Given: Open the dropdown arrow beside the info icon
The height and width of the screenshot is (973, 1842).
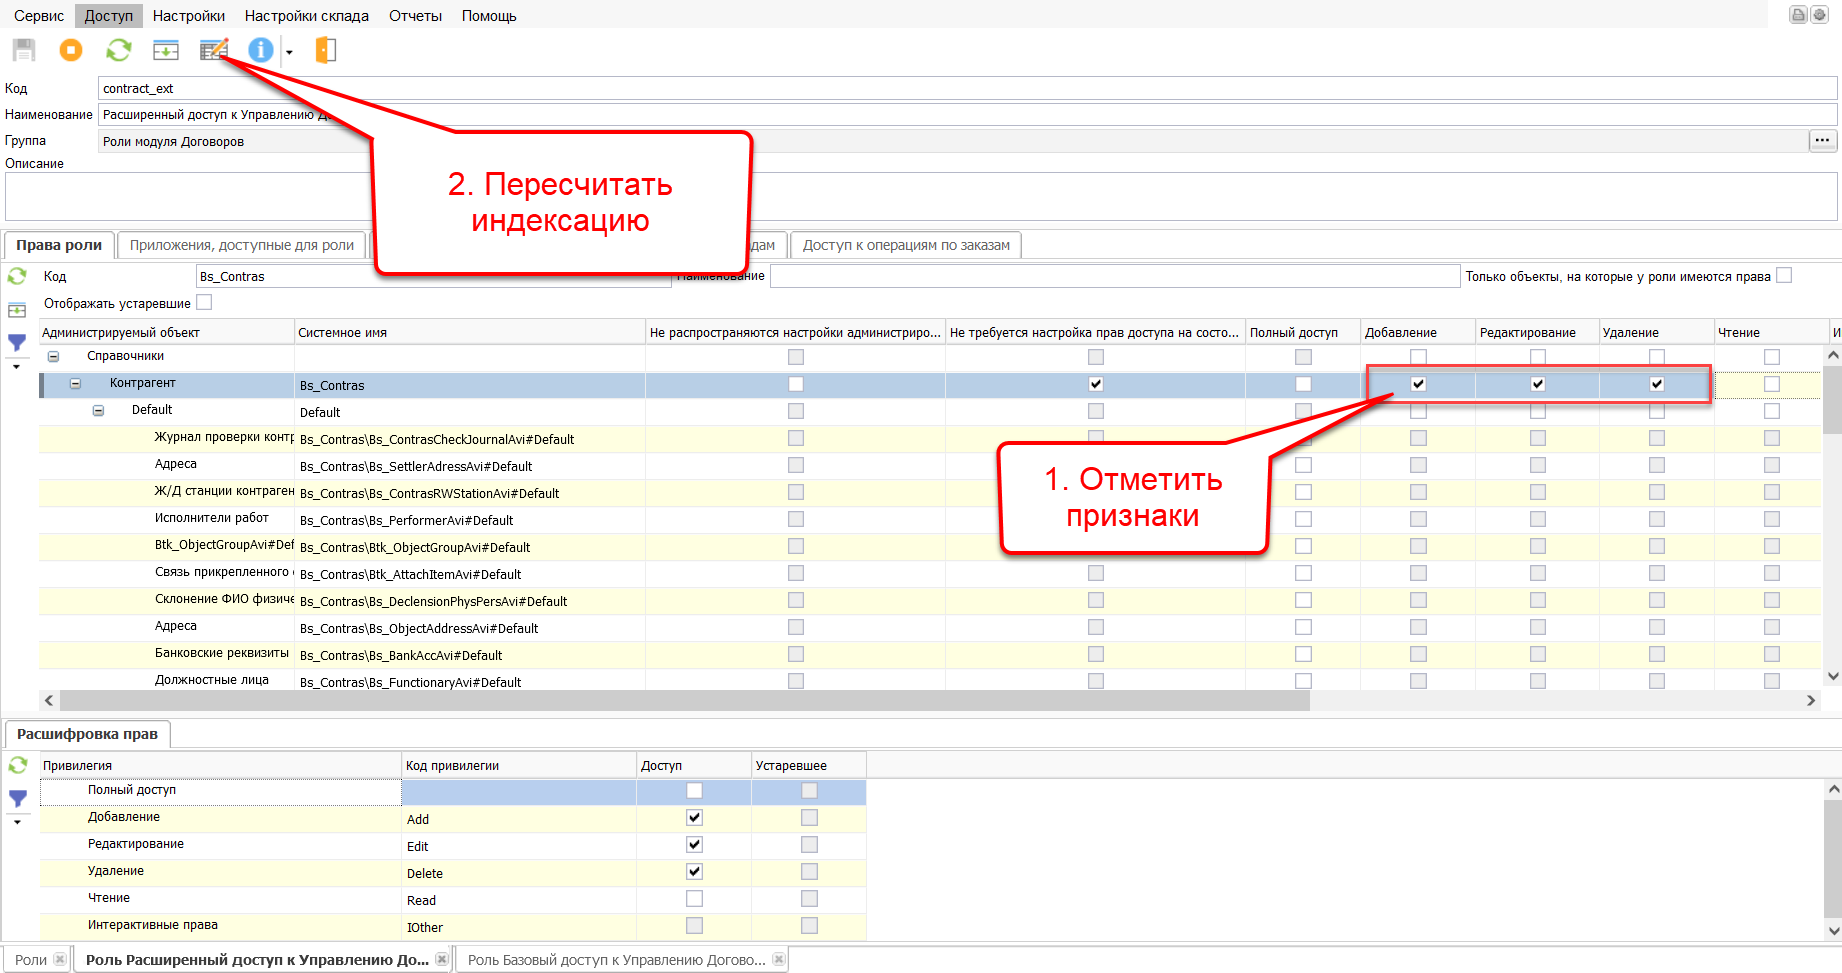Looking at the screenshot, I should 289,52.
